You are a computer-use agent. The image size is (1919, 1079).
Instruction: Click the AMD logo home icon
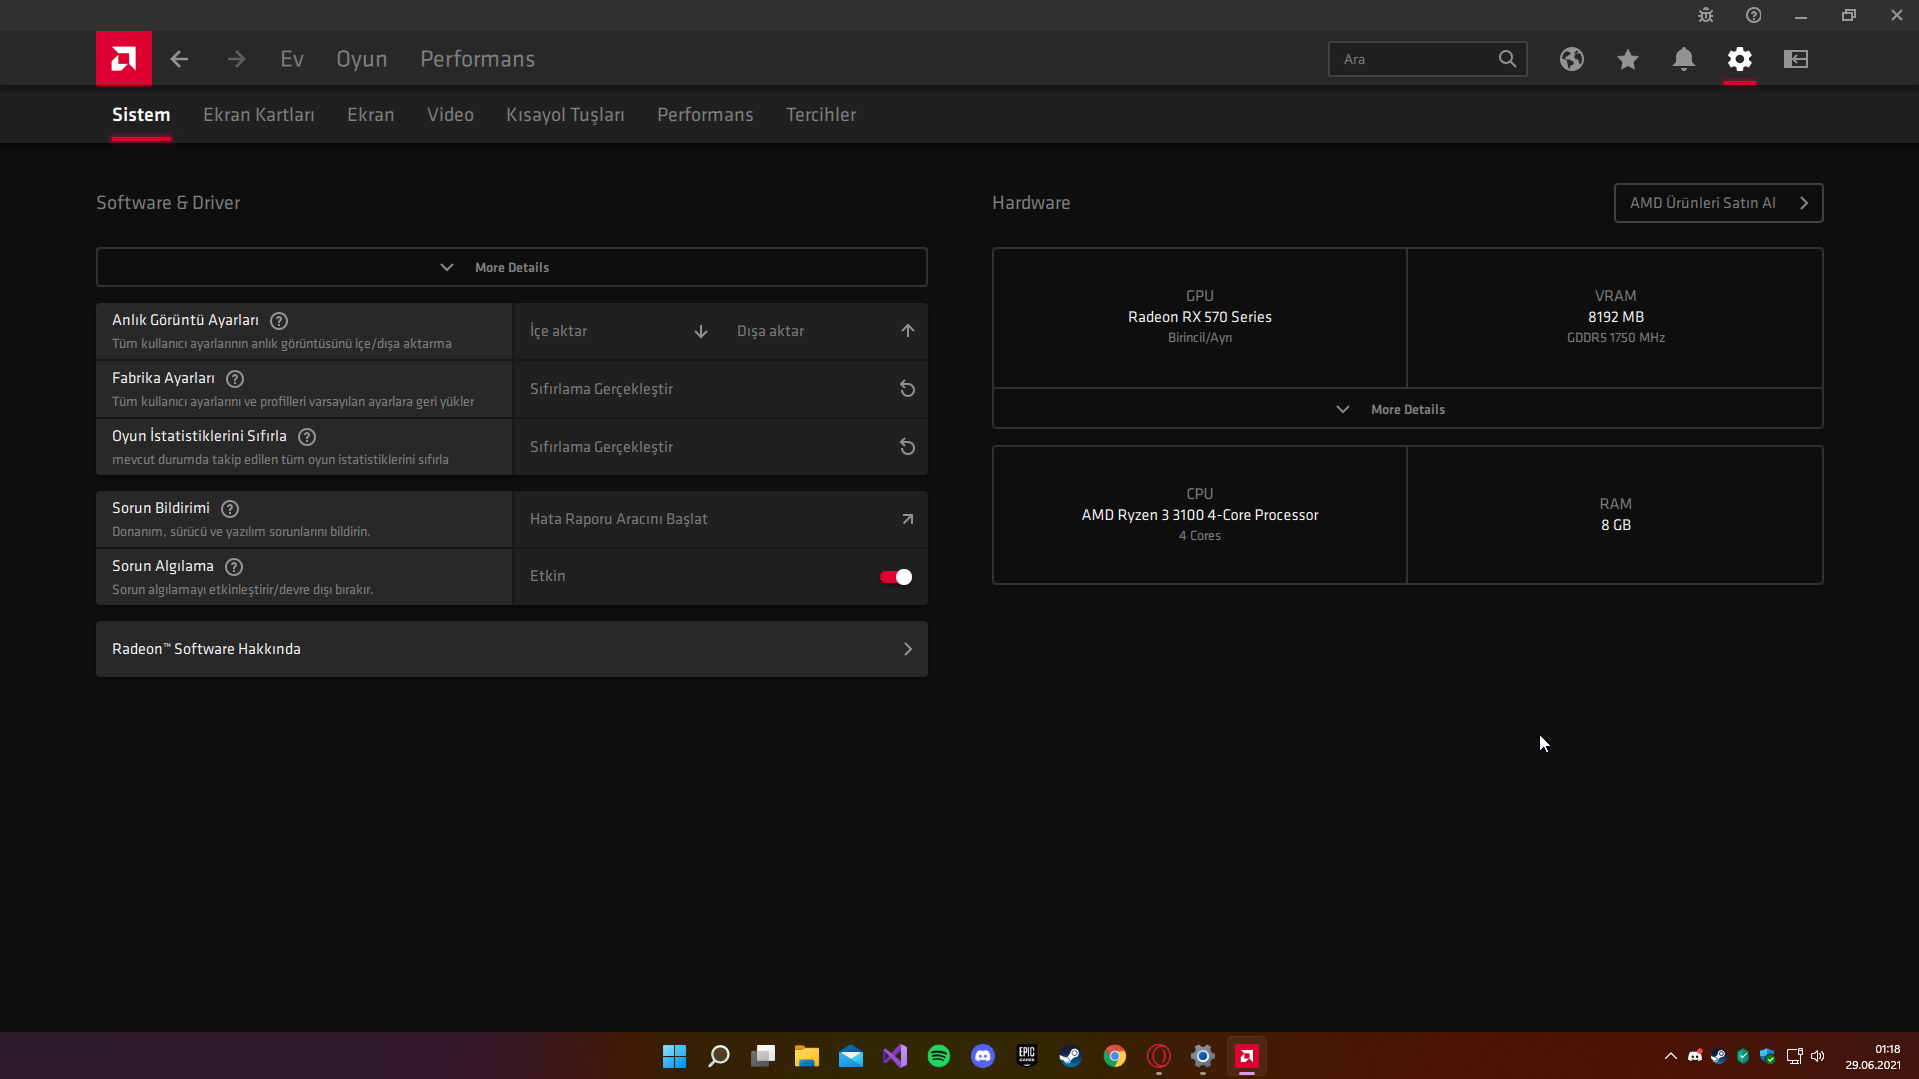124,59
